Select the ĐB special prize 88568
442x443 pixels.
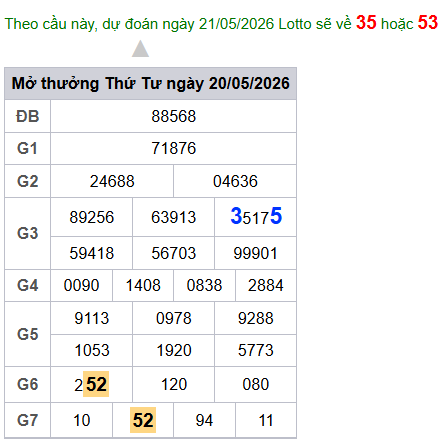(173, 116)
